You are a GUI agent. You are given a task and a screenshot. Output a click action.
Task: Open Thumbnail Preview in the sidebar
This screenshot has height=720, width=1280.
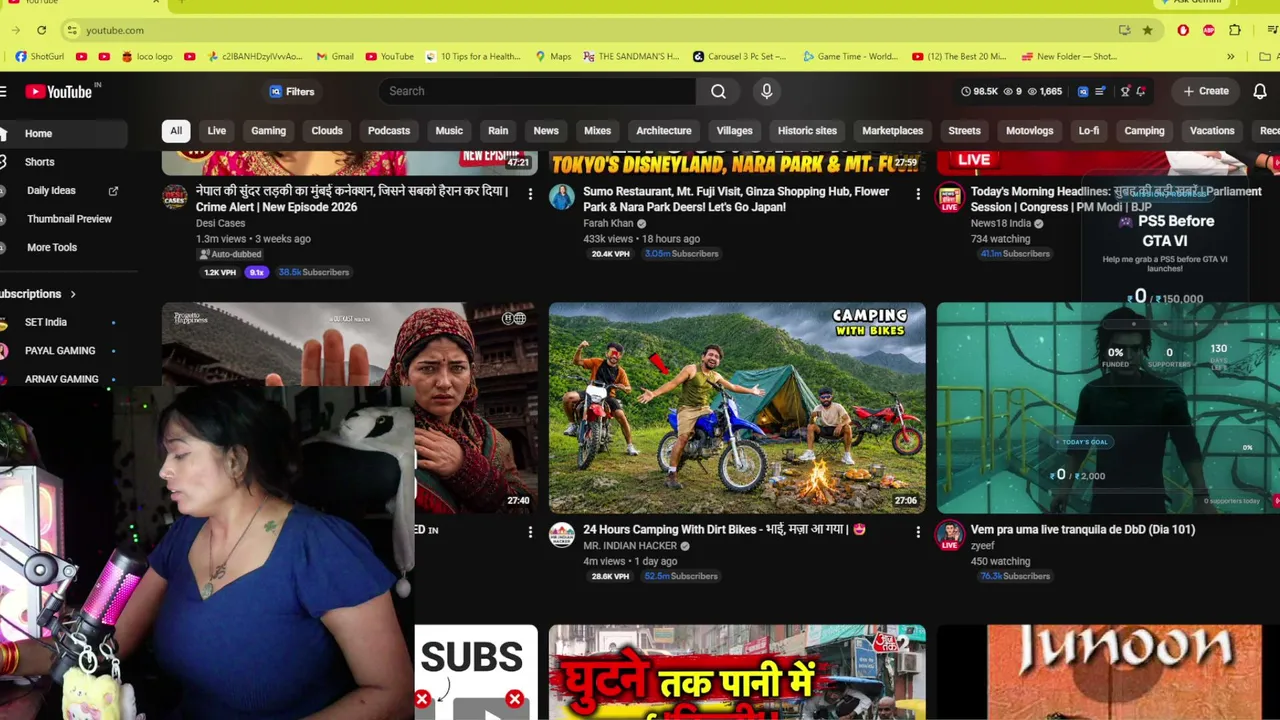(64, 219)
